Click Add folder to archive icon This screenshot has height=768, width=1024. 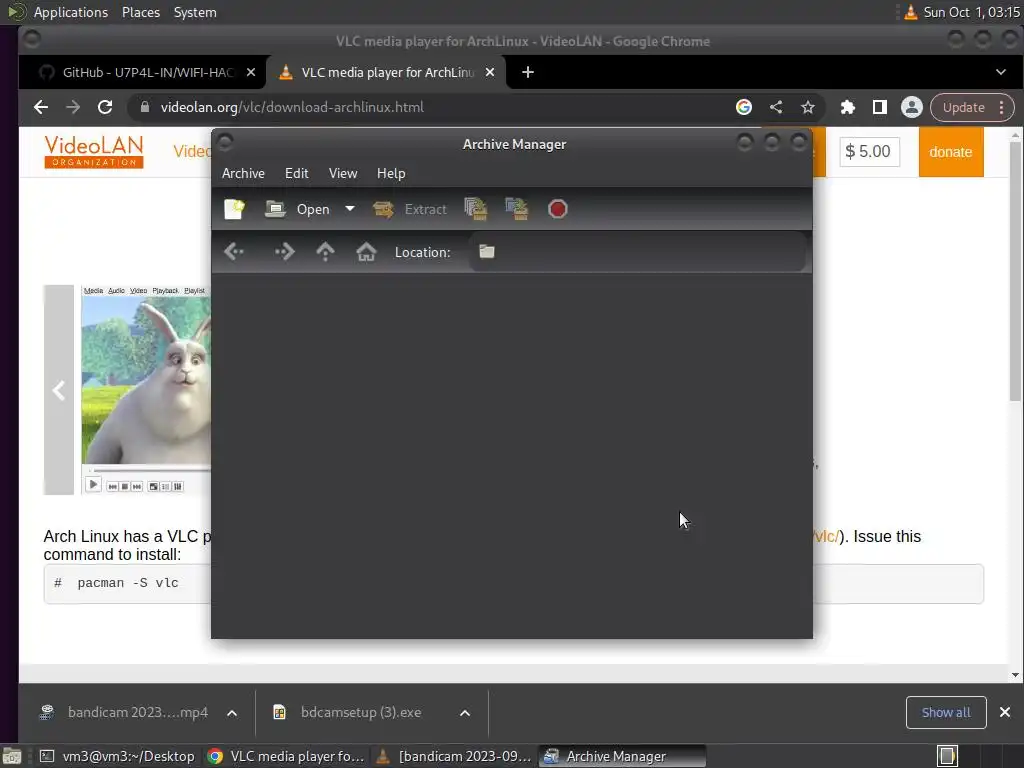(517, 209)
